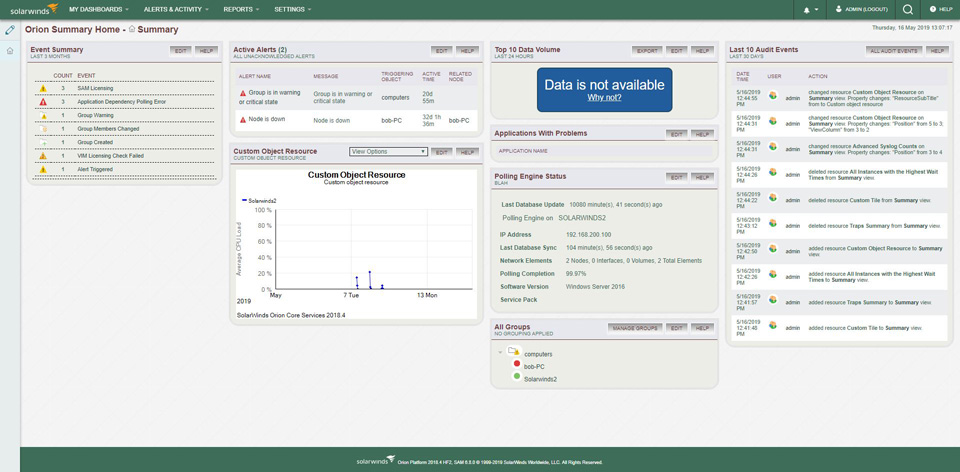Click the icon beside Group Created event

[43, 142]
